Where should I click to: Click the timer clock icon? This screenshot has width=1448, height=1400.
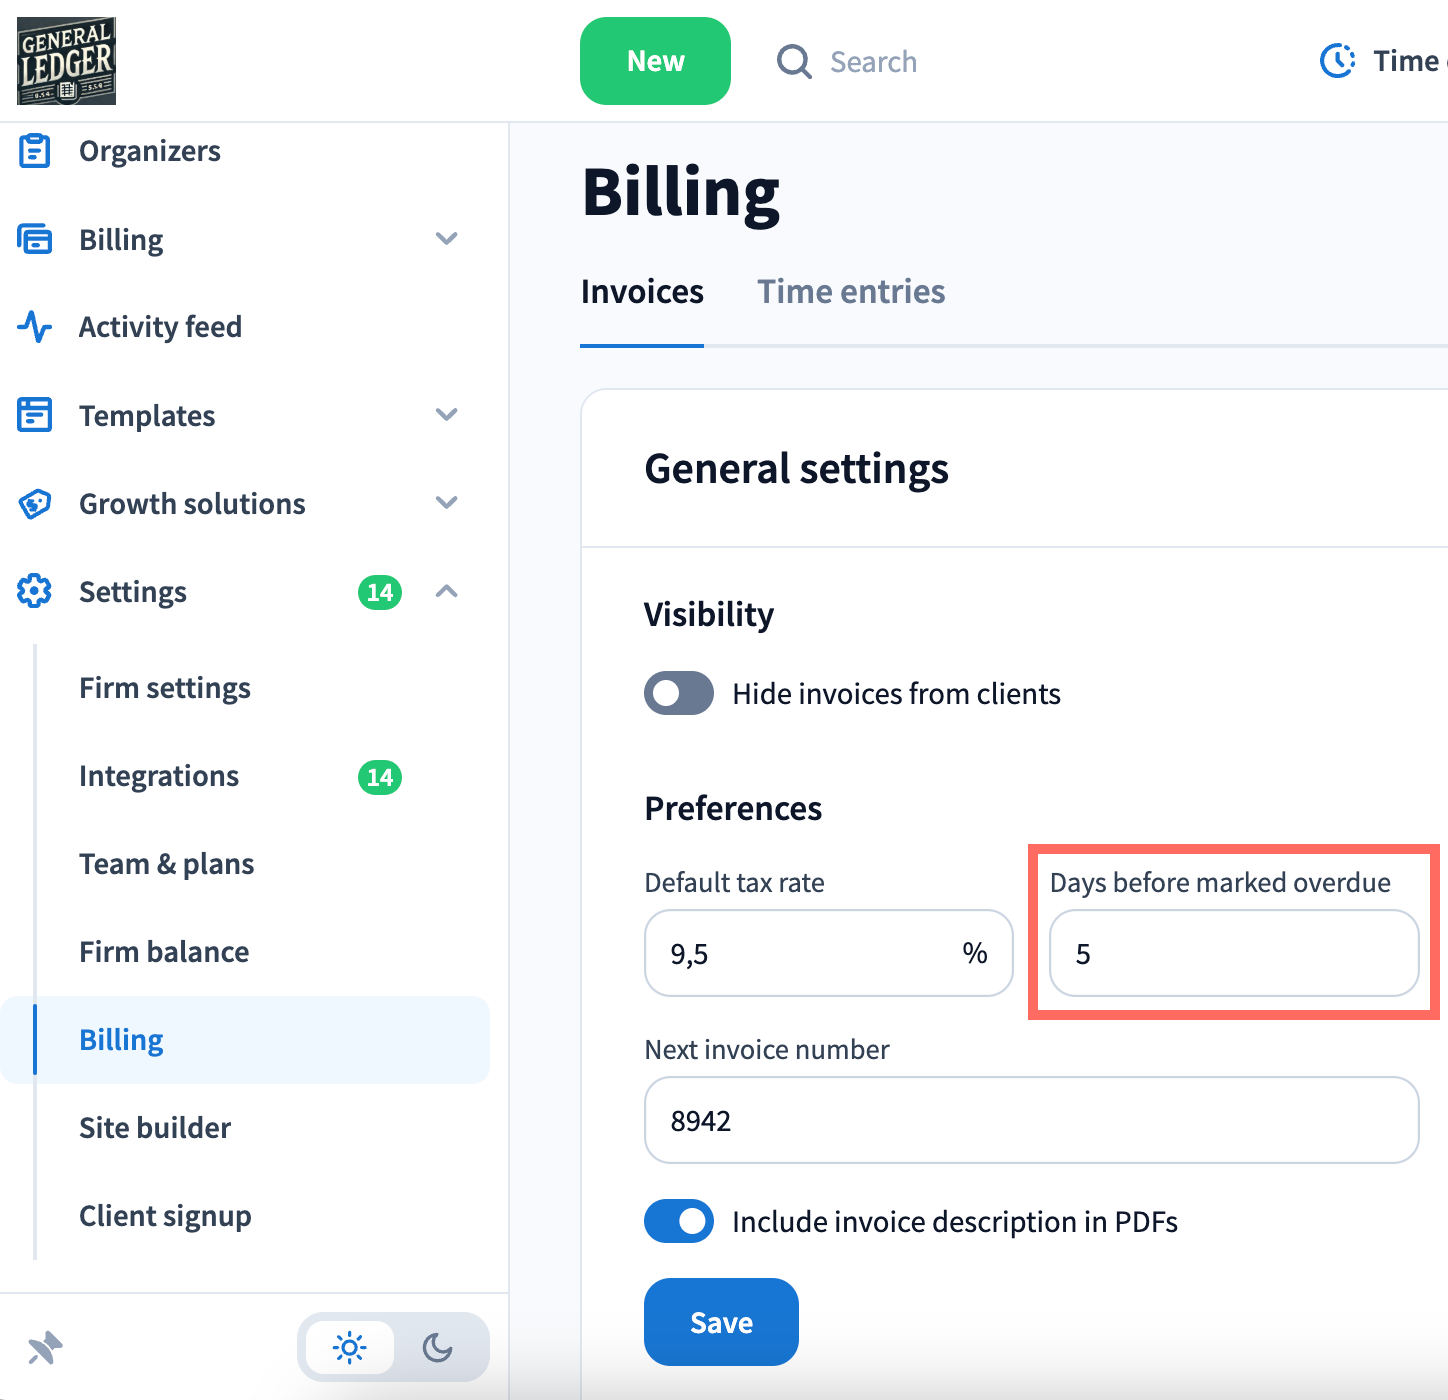1337,61
